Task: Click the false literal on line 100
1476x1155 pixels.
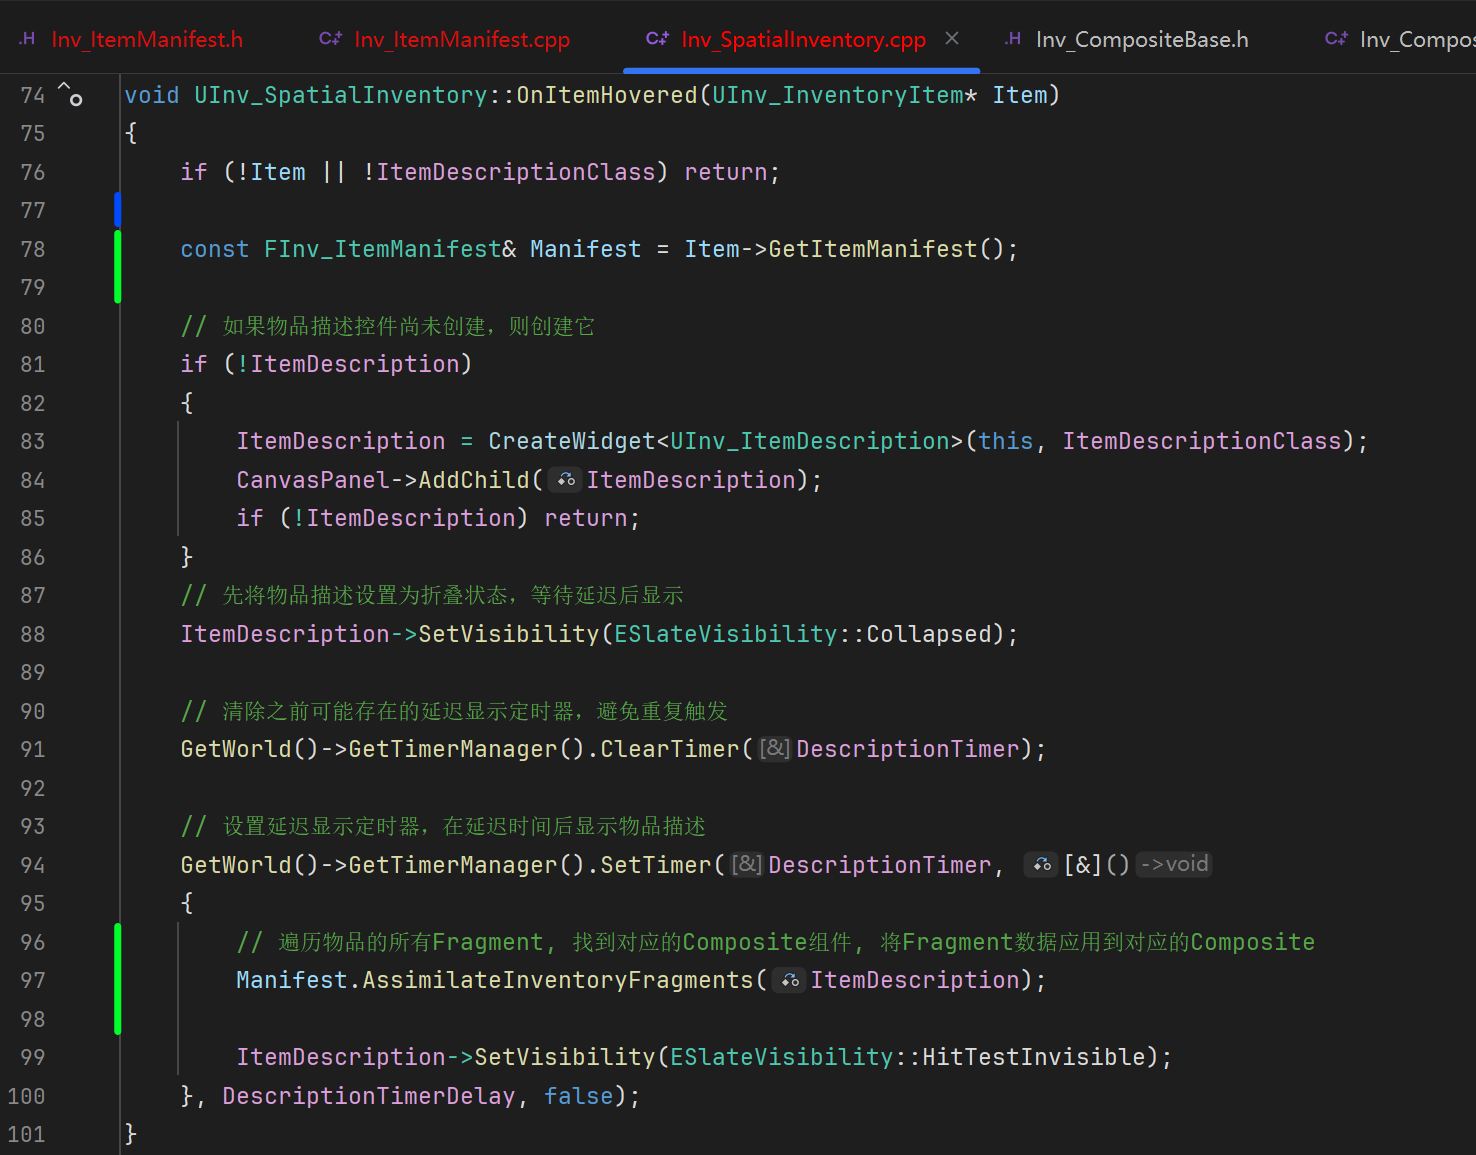Action: [x=579, y=1096]
